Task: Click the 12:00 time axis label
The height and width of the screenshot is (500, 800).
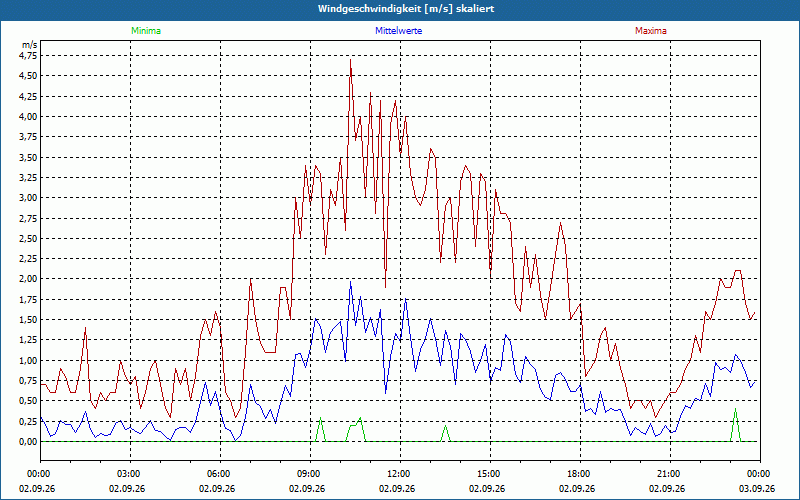Action: (400, 474)
